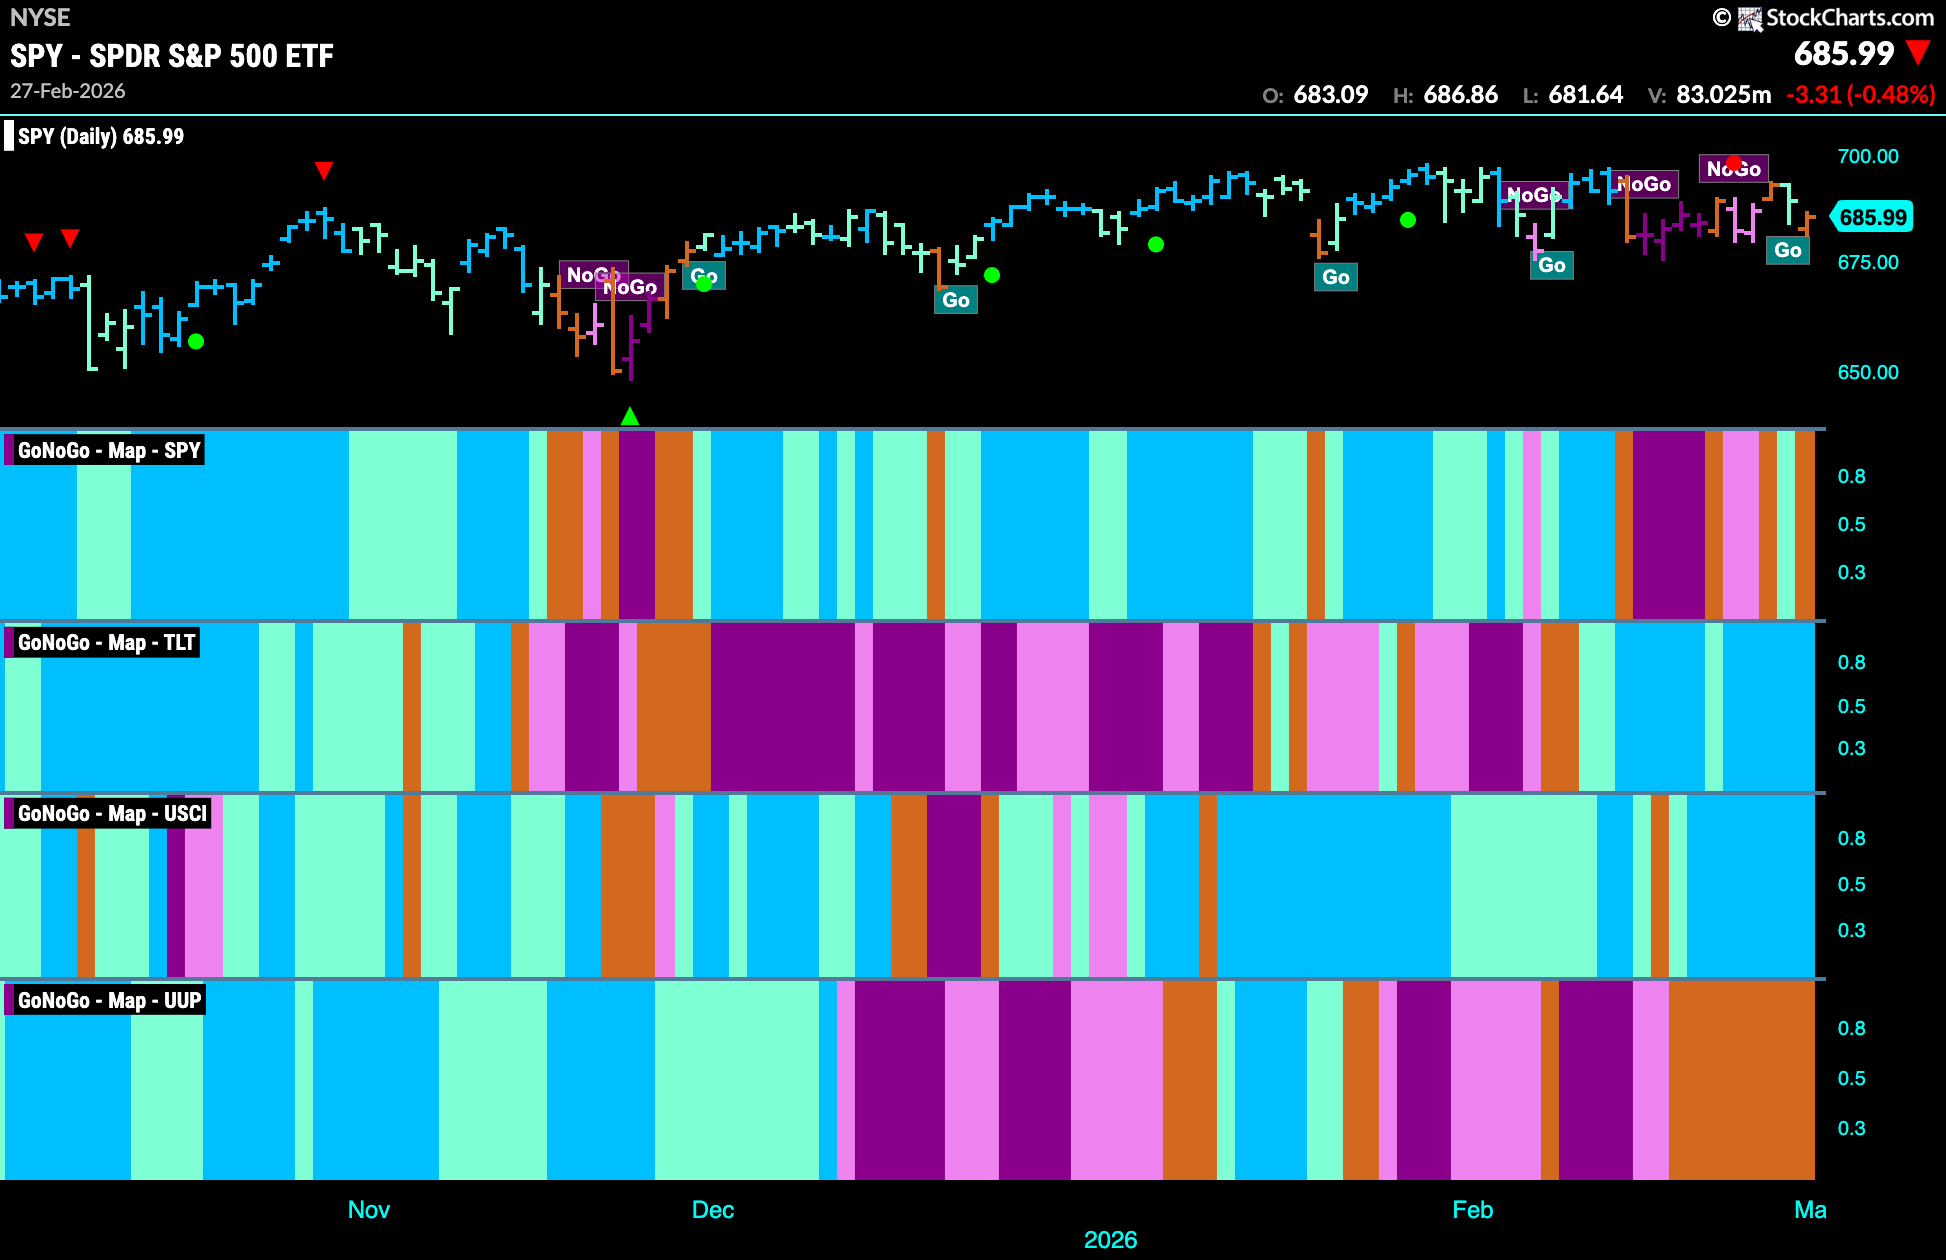
Task: Click the SPY - SPDR S&P 500 ETF title
Action: coord(172,56)
